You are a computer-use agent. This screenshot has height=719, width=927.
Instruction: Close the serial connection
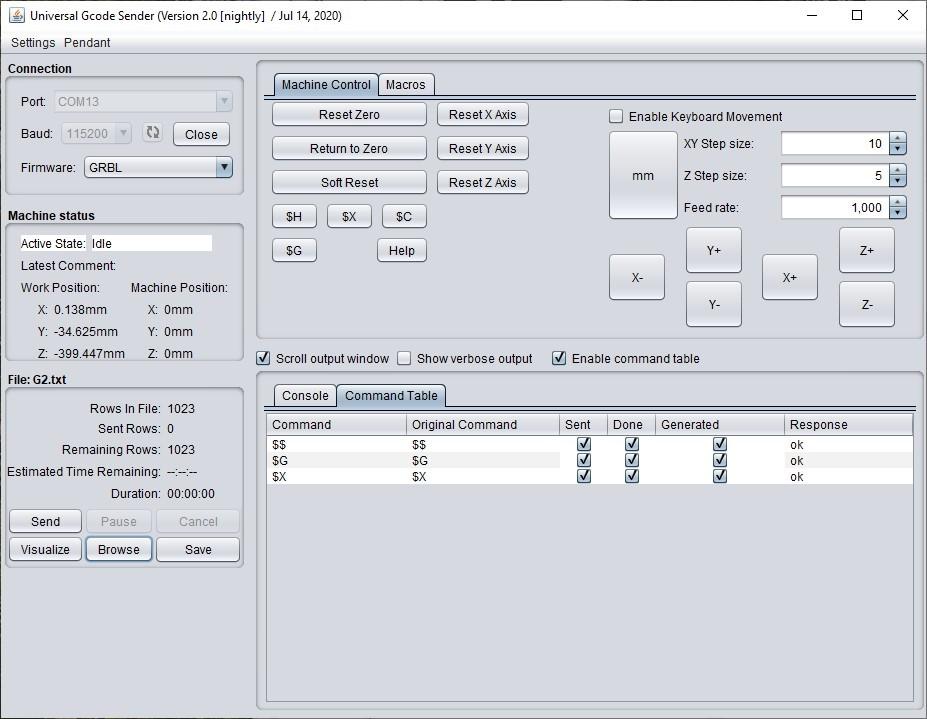[x=201, y=134]
